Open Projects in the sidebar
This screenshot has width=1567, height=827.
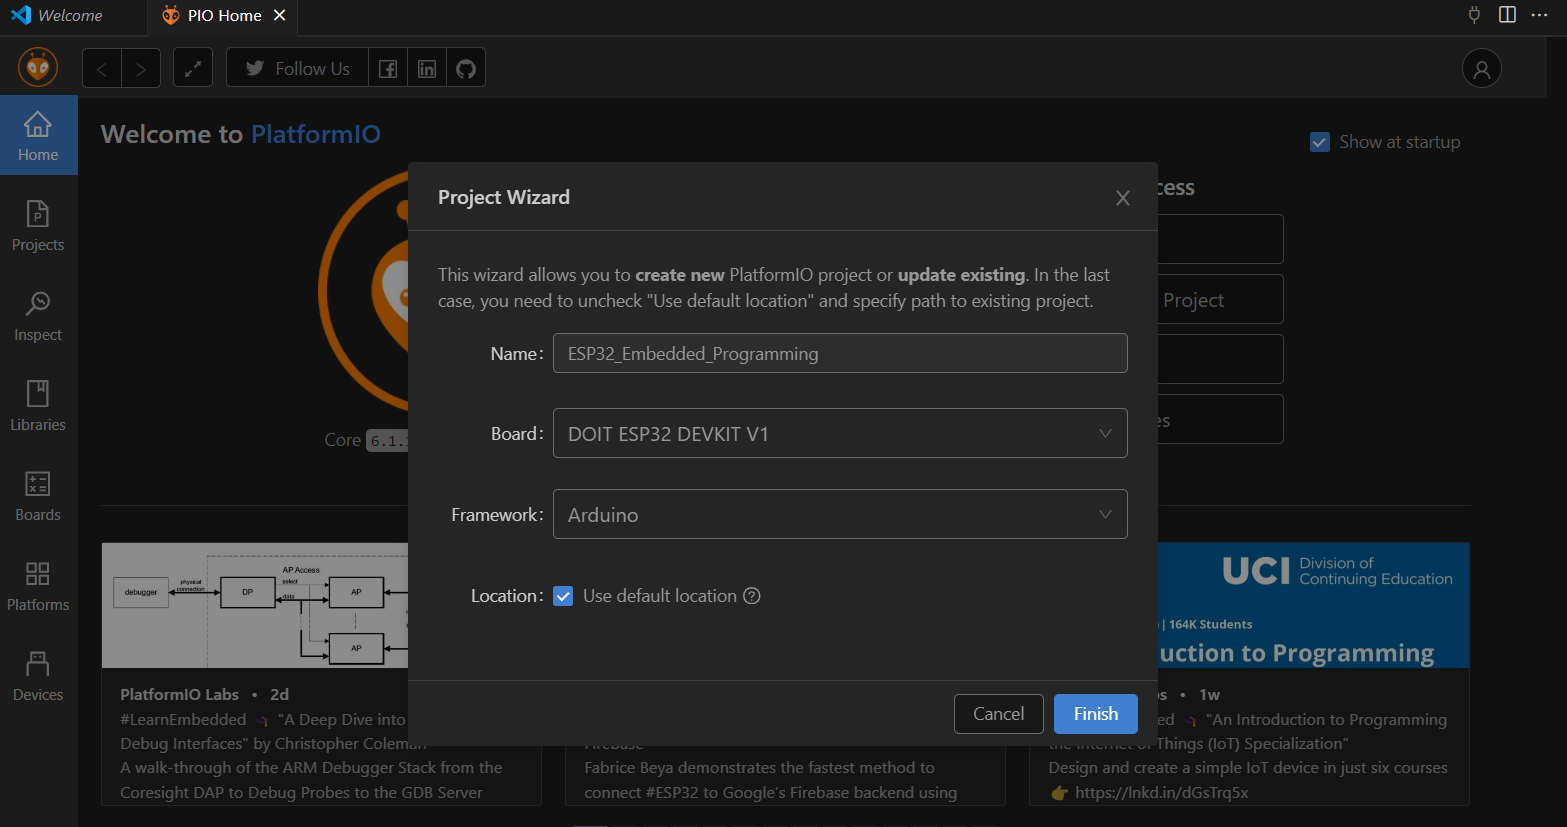(x=38, y=226)
